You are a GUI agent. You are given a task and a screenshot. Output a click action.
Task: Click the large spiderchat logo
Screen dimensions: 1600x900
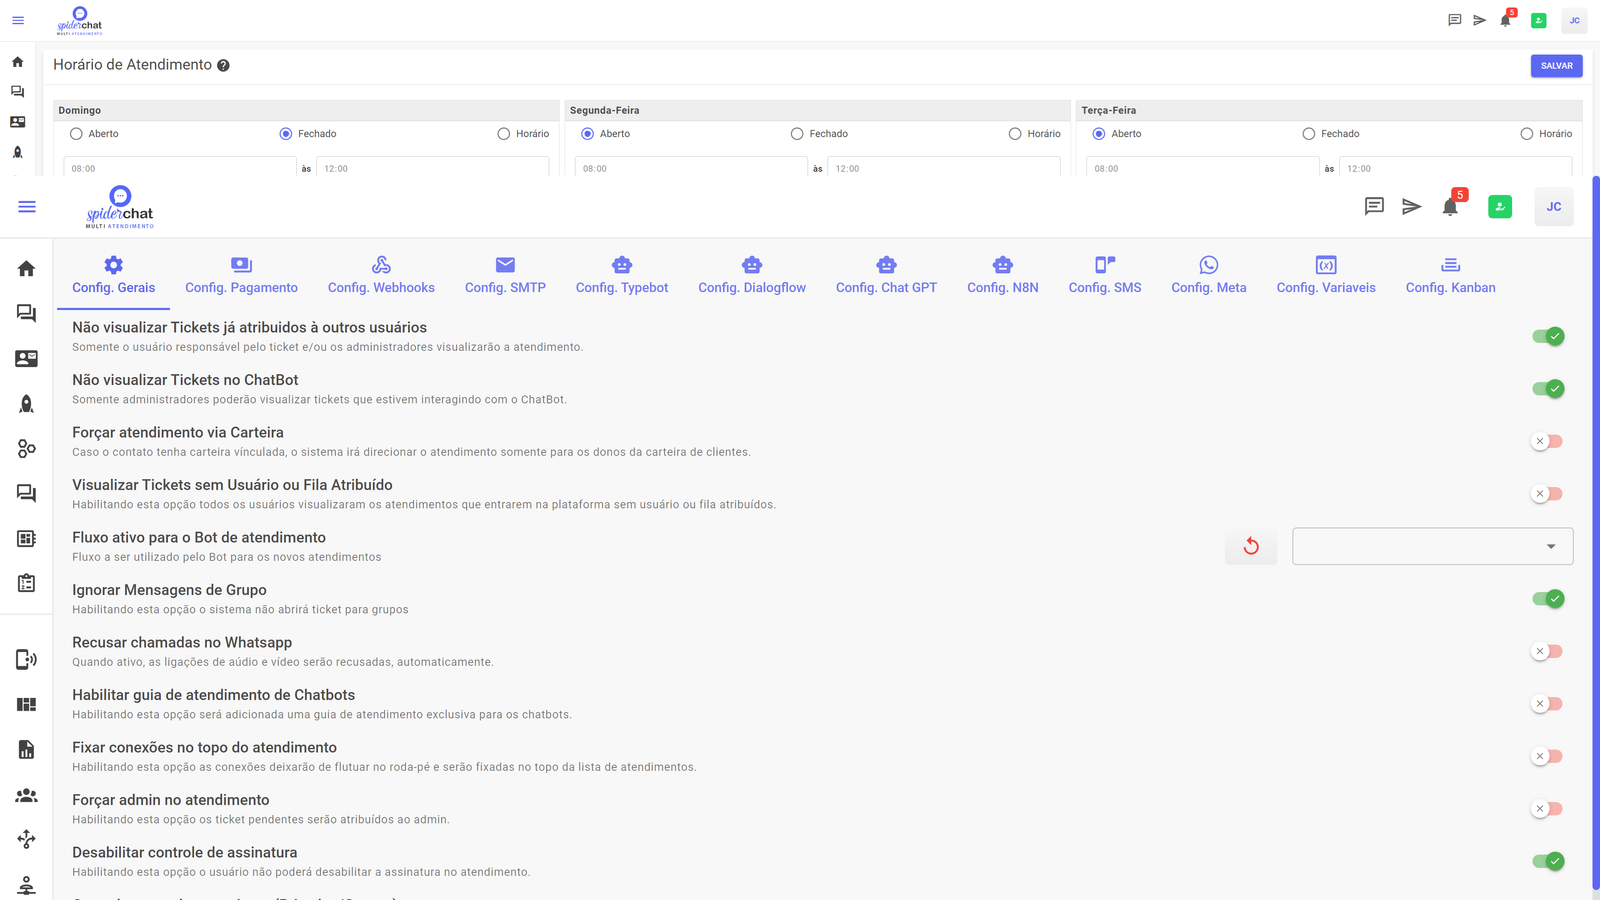coord(120,207)
